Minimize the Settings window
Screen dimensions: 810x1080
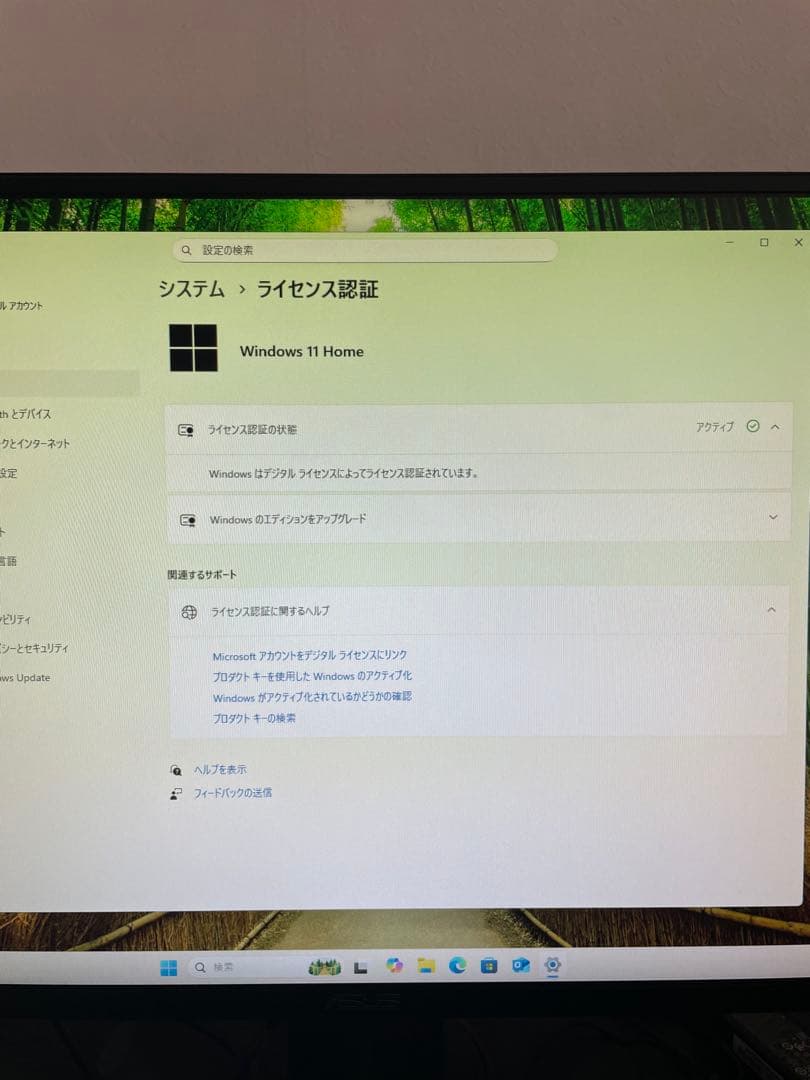(729, 242)
